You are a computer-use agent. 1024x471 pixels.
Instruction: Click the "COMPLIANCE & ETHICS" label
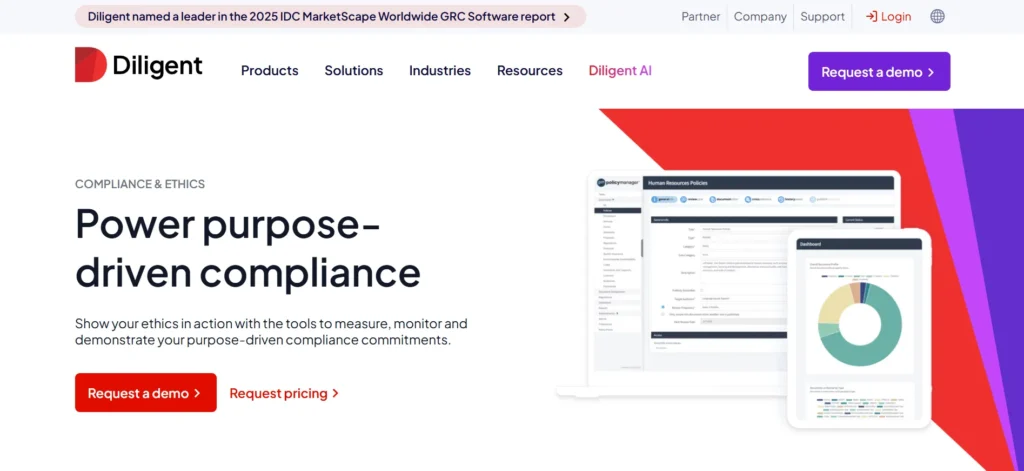(140, 184)
